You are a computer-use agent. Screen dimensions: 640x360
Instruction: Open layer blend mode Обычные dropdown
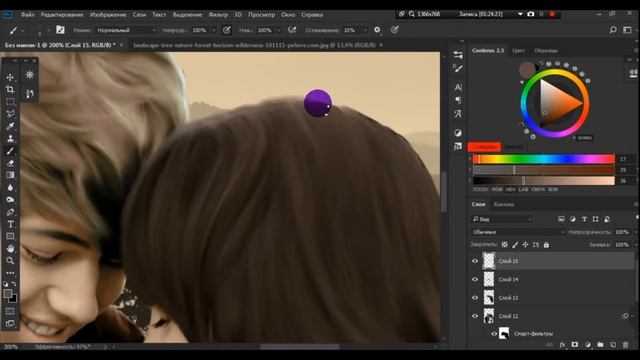[x=518, y=232]
